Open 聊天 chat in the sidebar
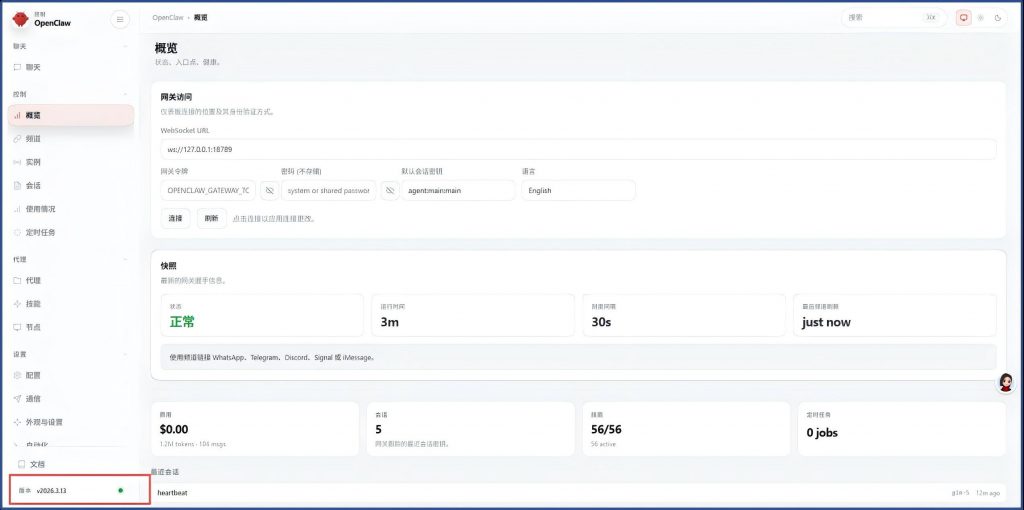Image resolution: width=1024 pixels, height=510 pixels. 33,67
